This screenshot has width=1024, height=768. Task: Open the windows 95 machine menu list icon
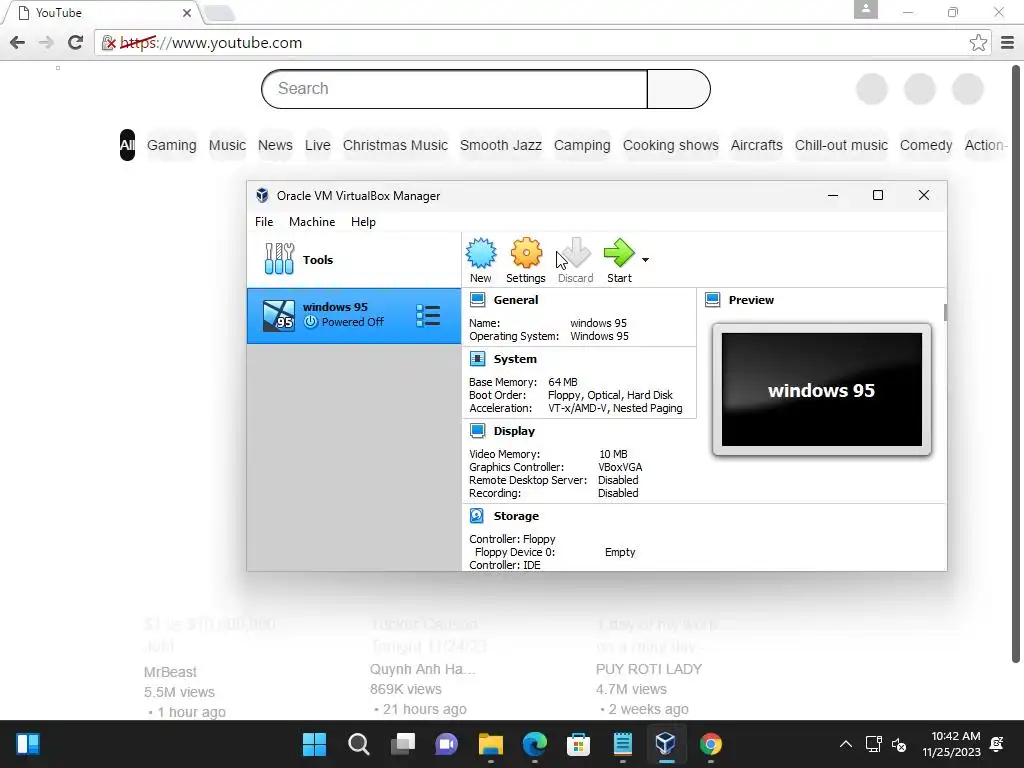tap(428, 316)
